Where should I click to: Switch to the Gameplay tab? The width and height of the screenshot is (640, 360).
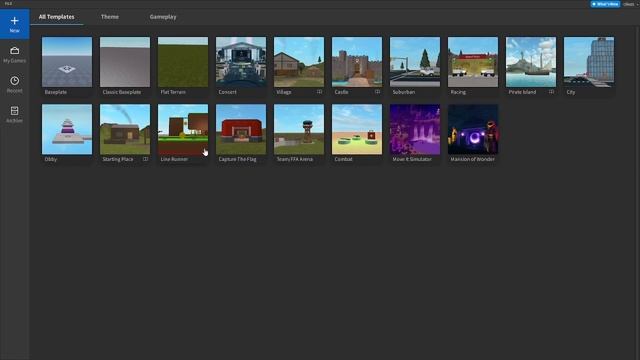(163, 17)
